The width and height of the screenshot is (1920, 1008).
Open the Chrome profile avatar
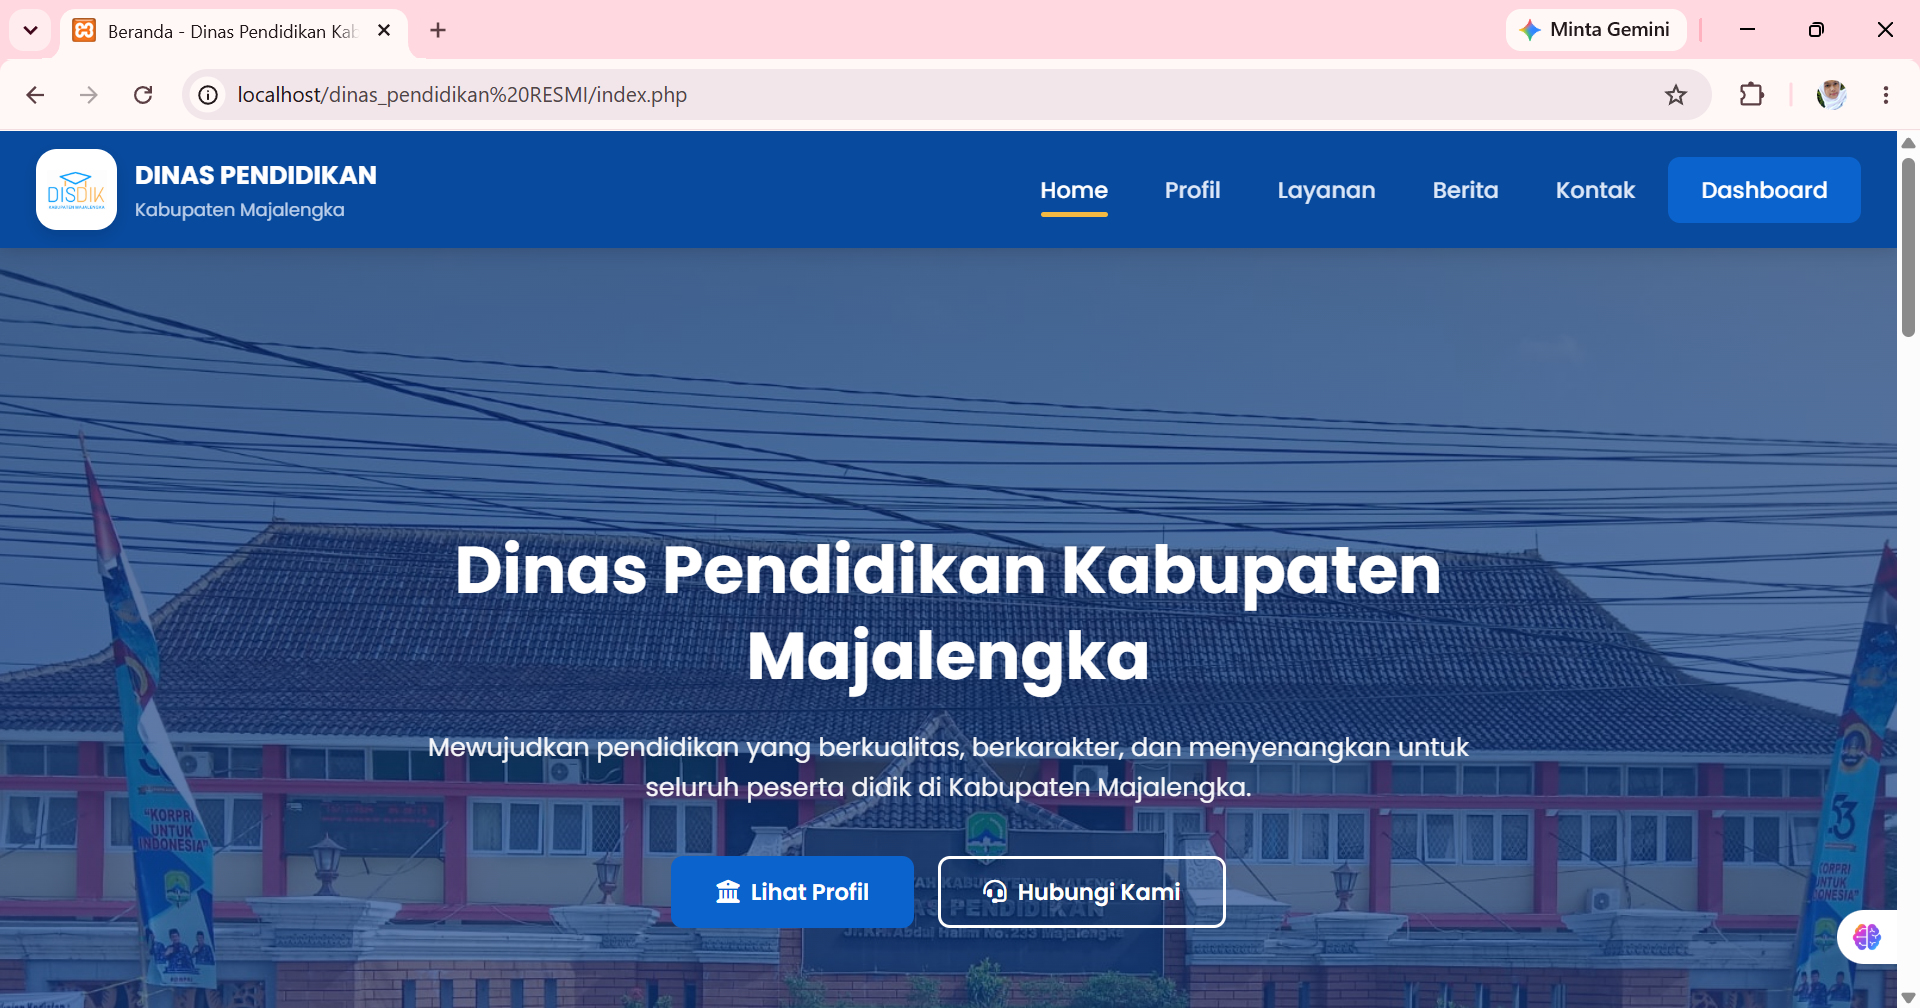point(1831,95)
